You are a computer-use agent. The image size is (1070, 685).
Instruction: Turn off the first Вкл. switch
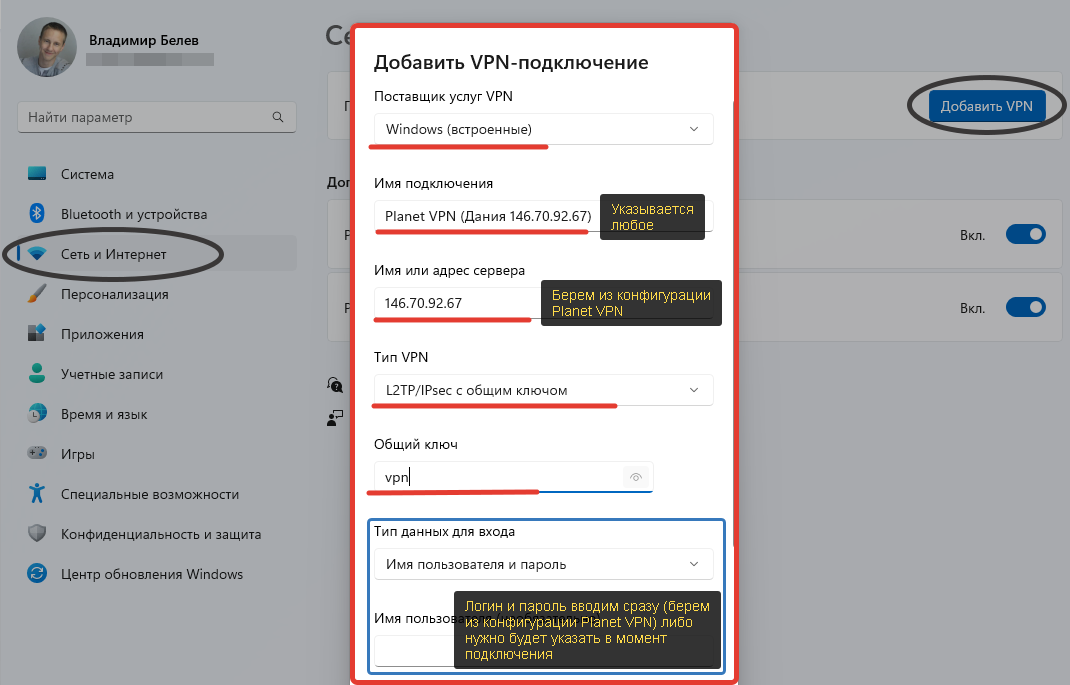[1026, 235]
